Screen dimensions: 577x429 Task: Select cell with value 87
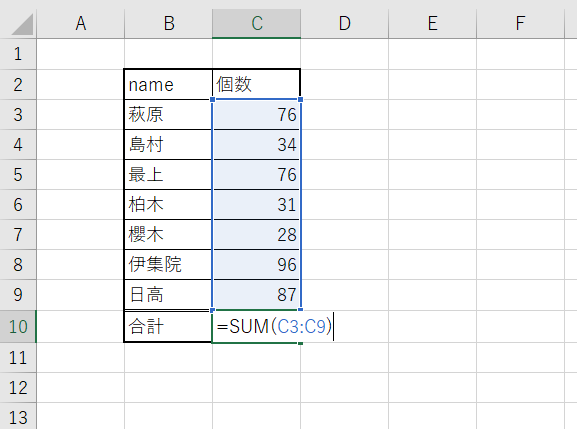pyautogui.click(x=256, y=295)
